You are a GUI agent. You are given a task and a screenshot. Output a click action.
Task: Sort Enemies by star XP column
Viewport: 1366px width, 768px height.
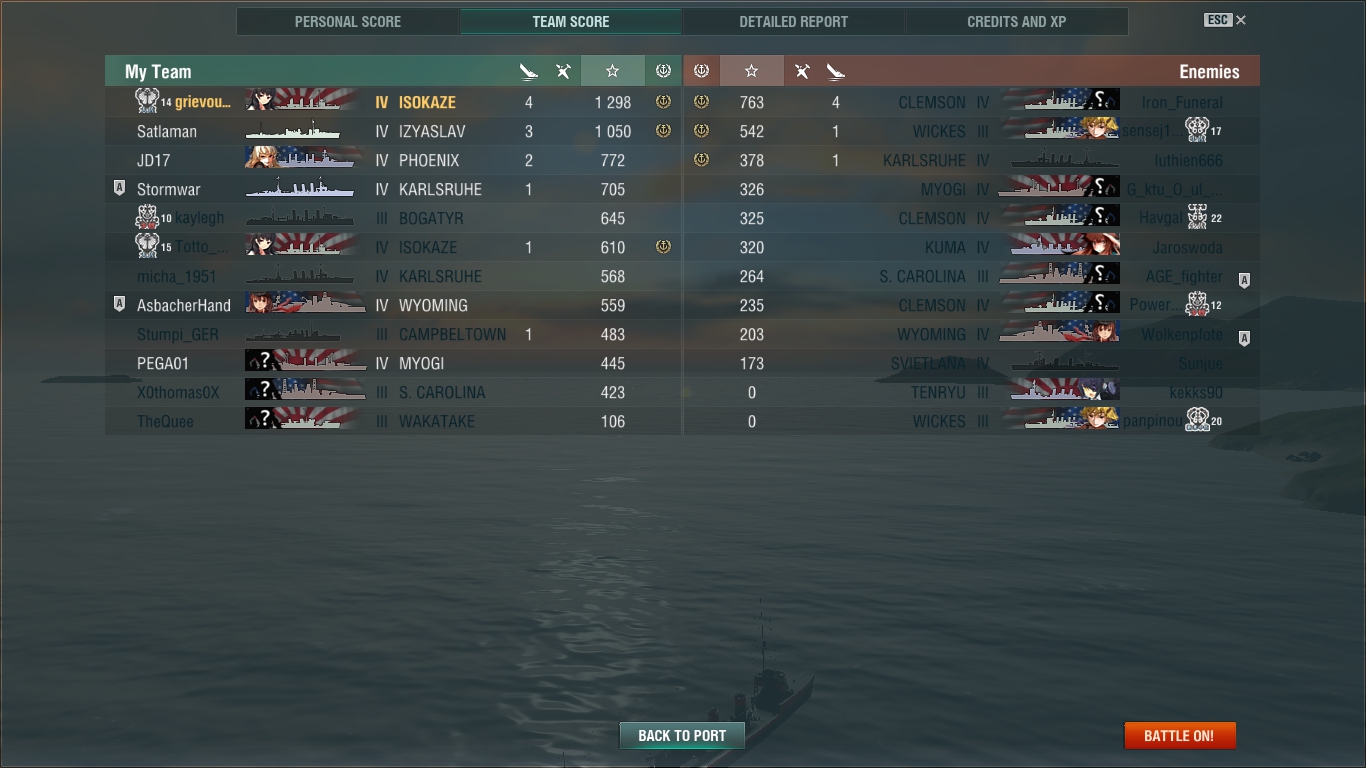click(x=752, y=71)
